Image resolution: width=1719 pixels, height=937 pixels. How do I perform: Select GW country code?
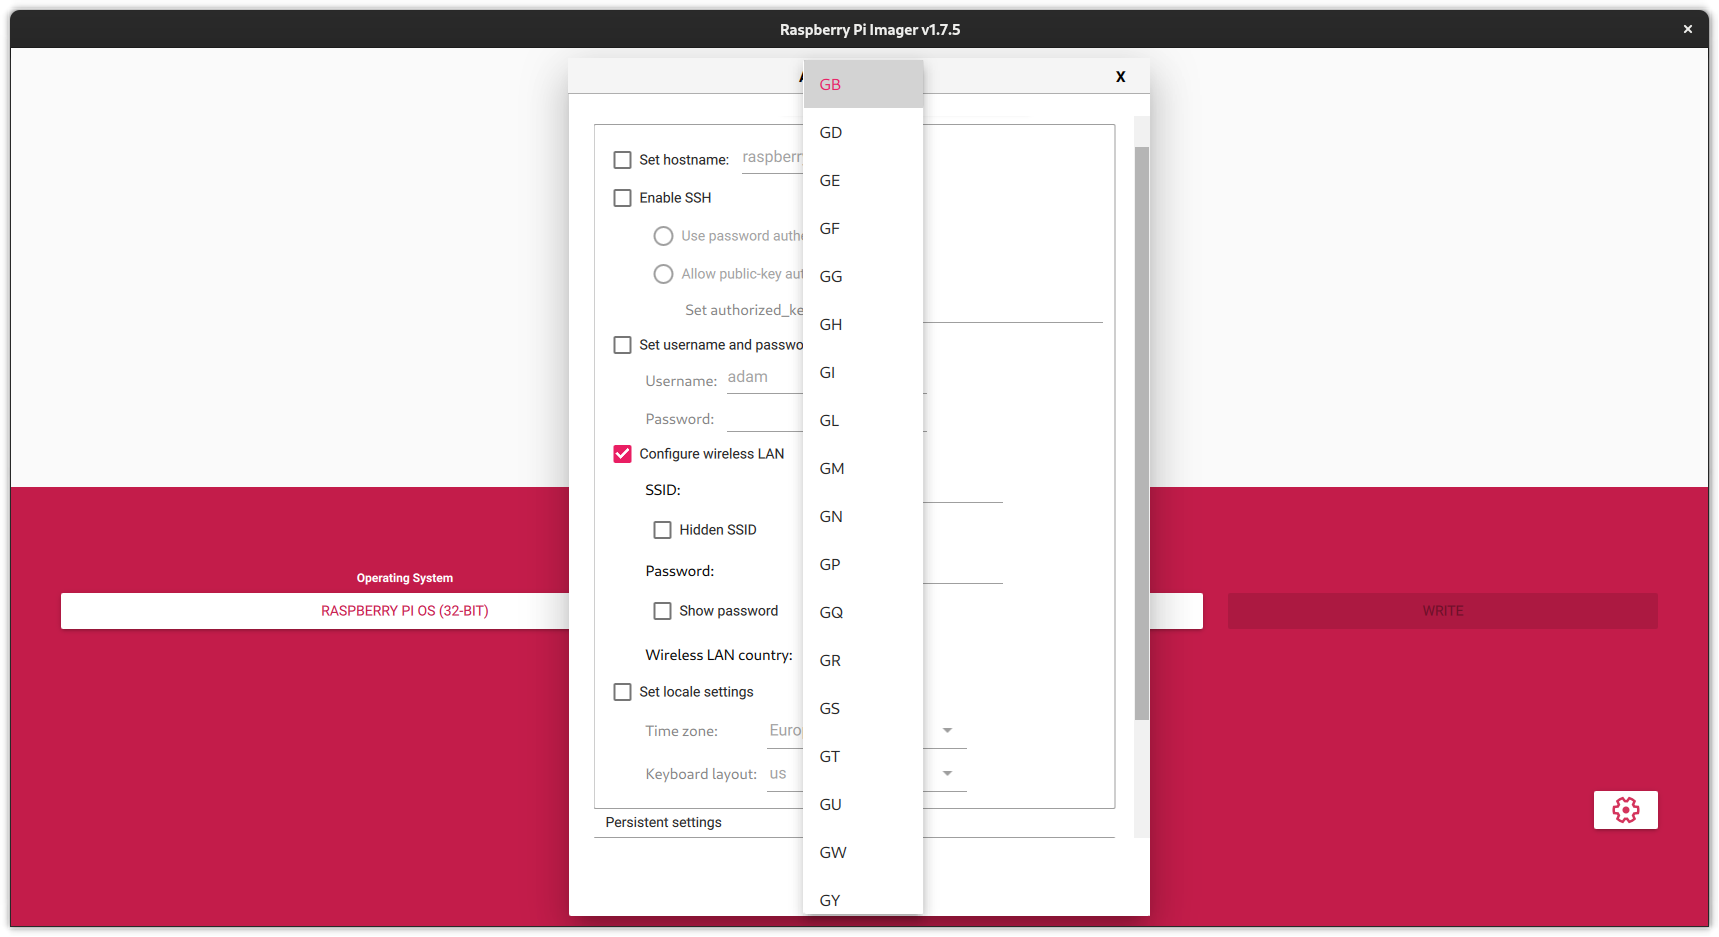[x=863, y=852]
